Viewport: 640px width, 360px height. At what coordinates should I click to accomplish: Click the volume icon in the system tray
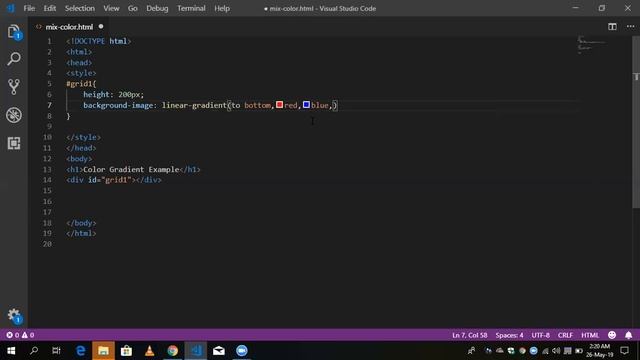556,351
